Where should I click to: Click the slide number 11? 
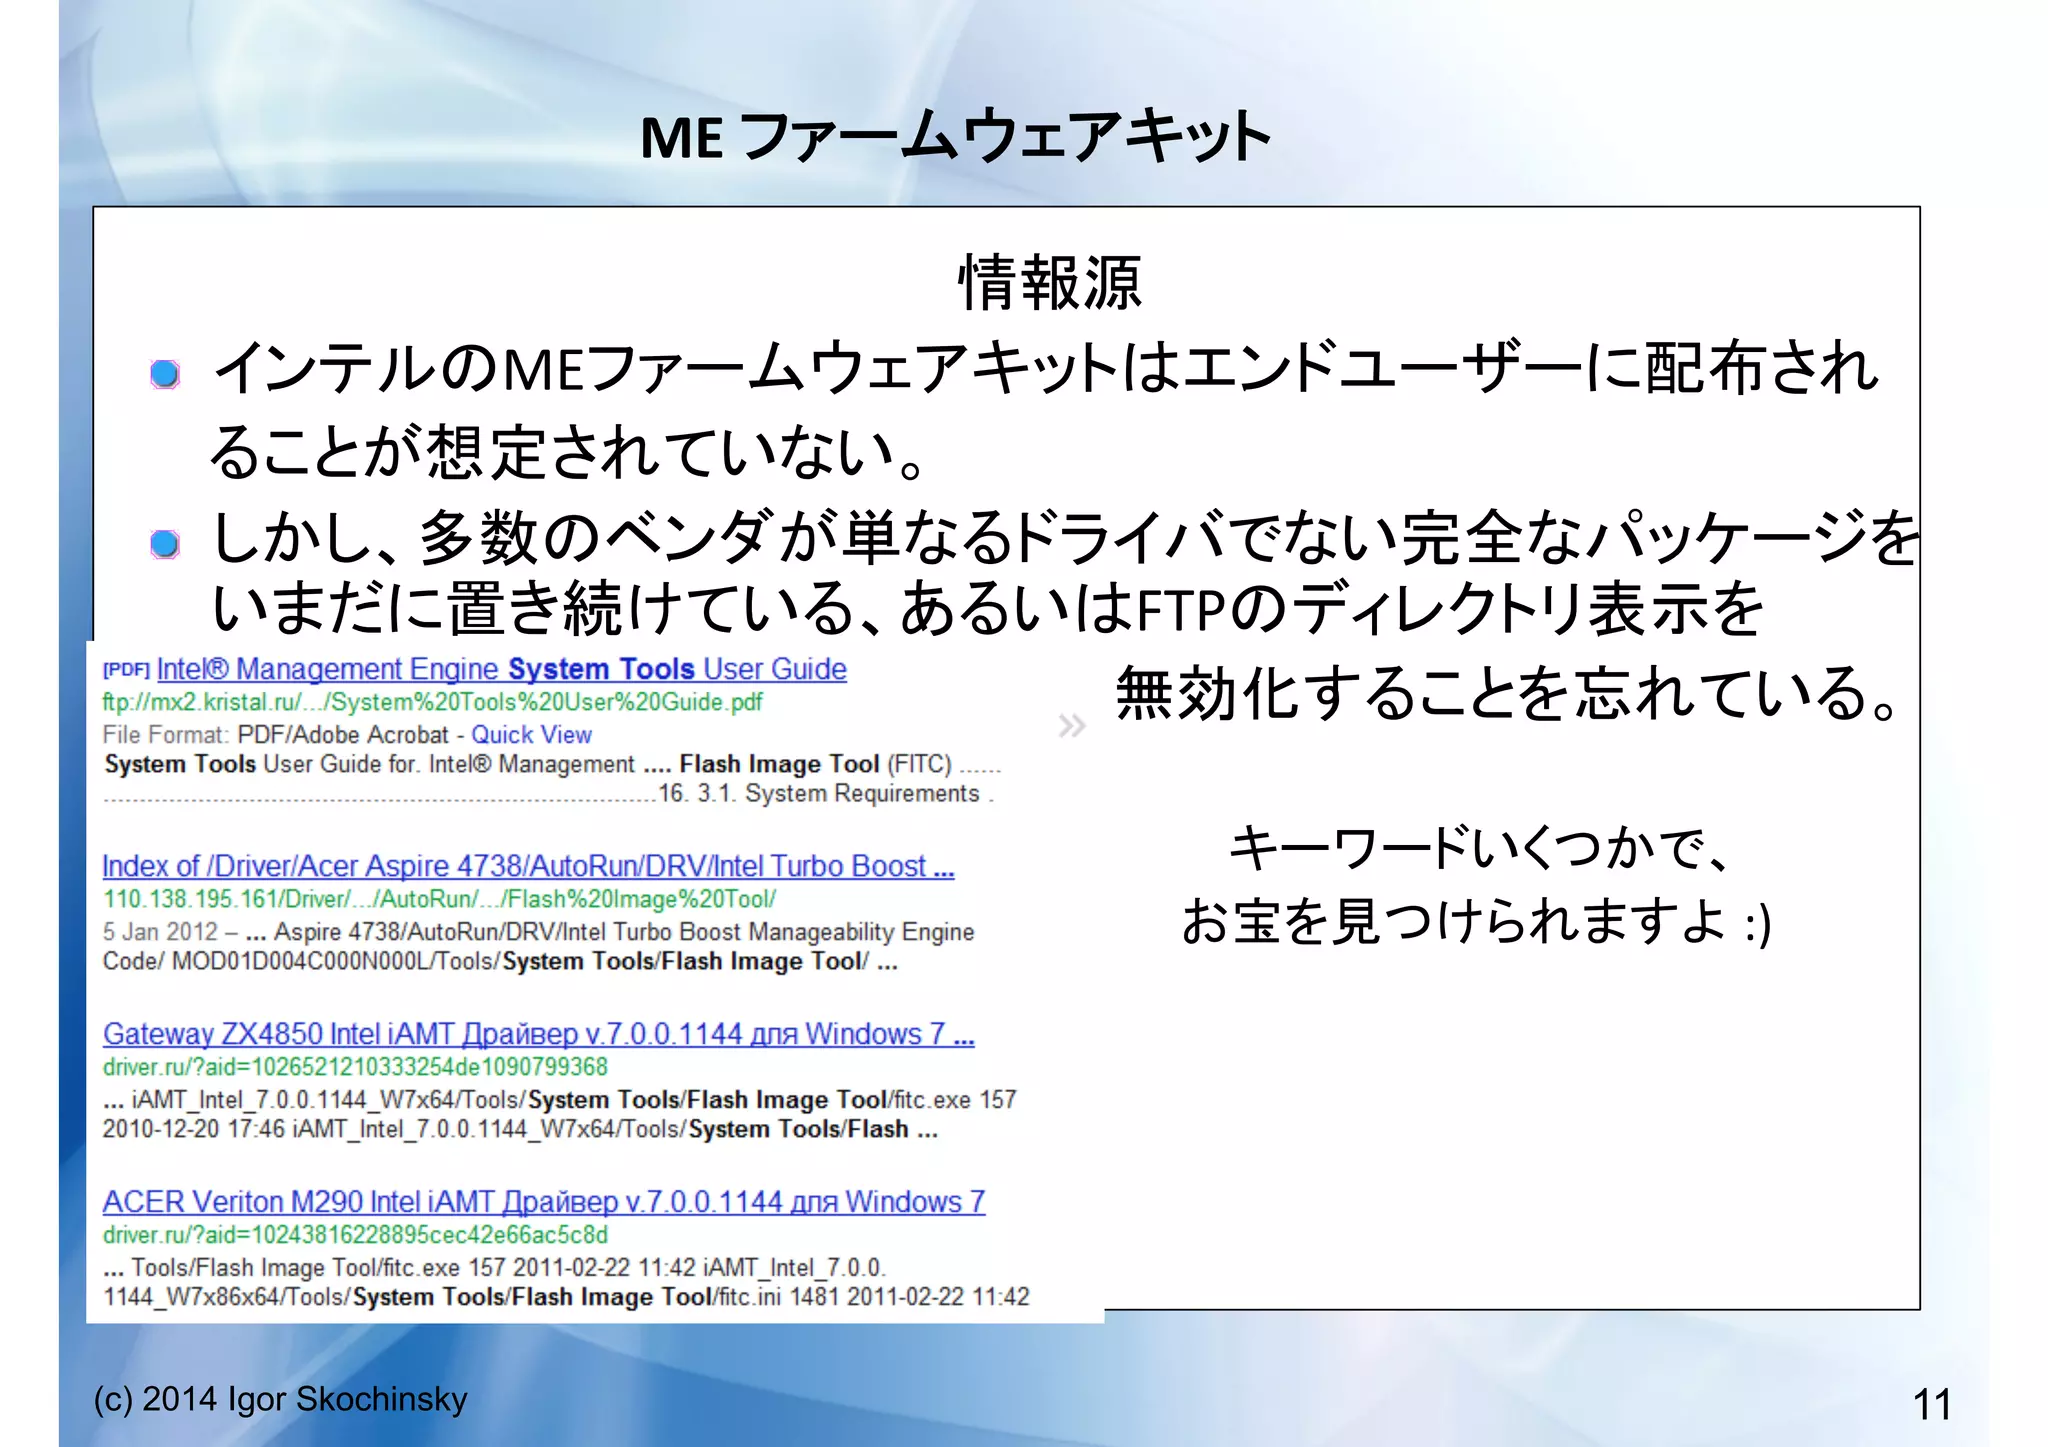click(x=1931, y=1405)
